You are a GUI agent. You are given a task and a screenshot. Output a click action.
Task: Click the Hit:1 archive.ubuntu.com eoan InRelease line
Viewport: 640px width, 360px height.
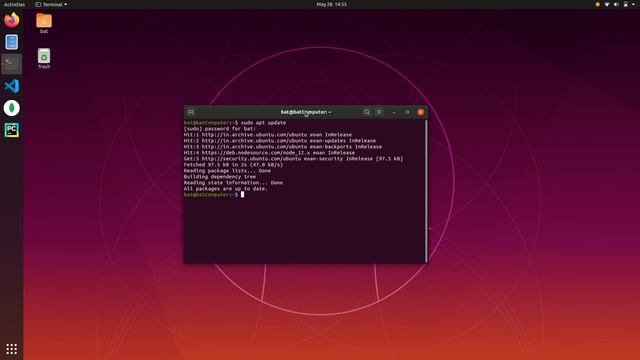(x=268, y=135)
